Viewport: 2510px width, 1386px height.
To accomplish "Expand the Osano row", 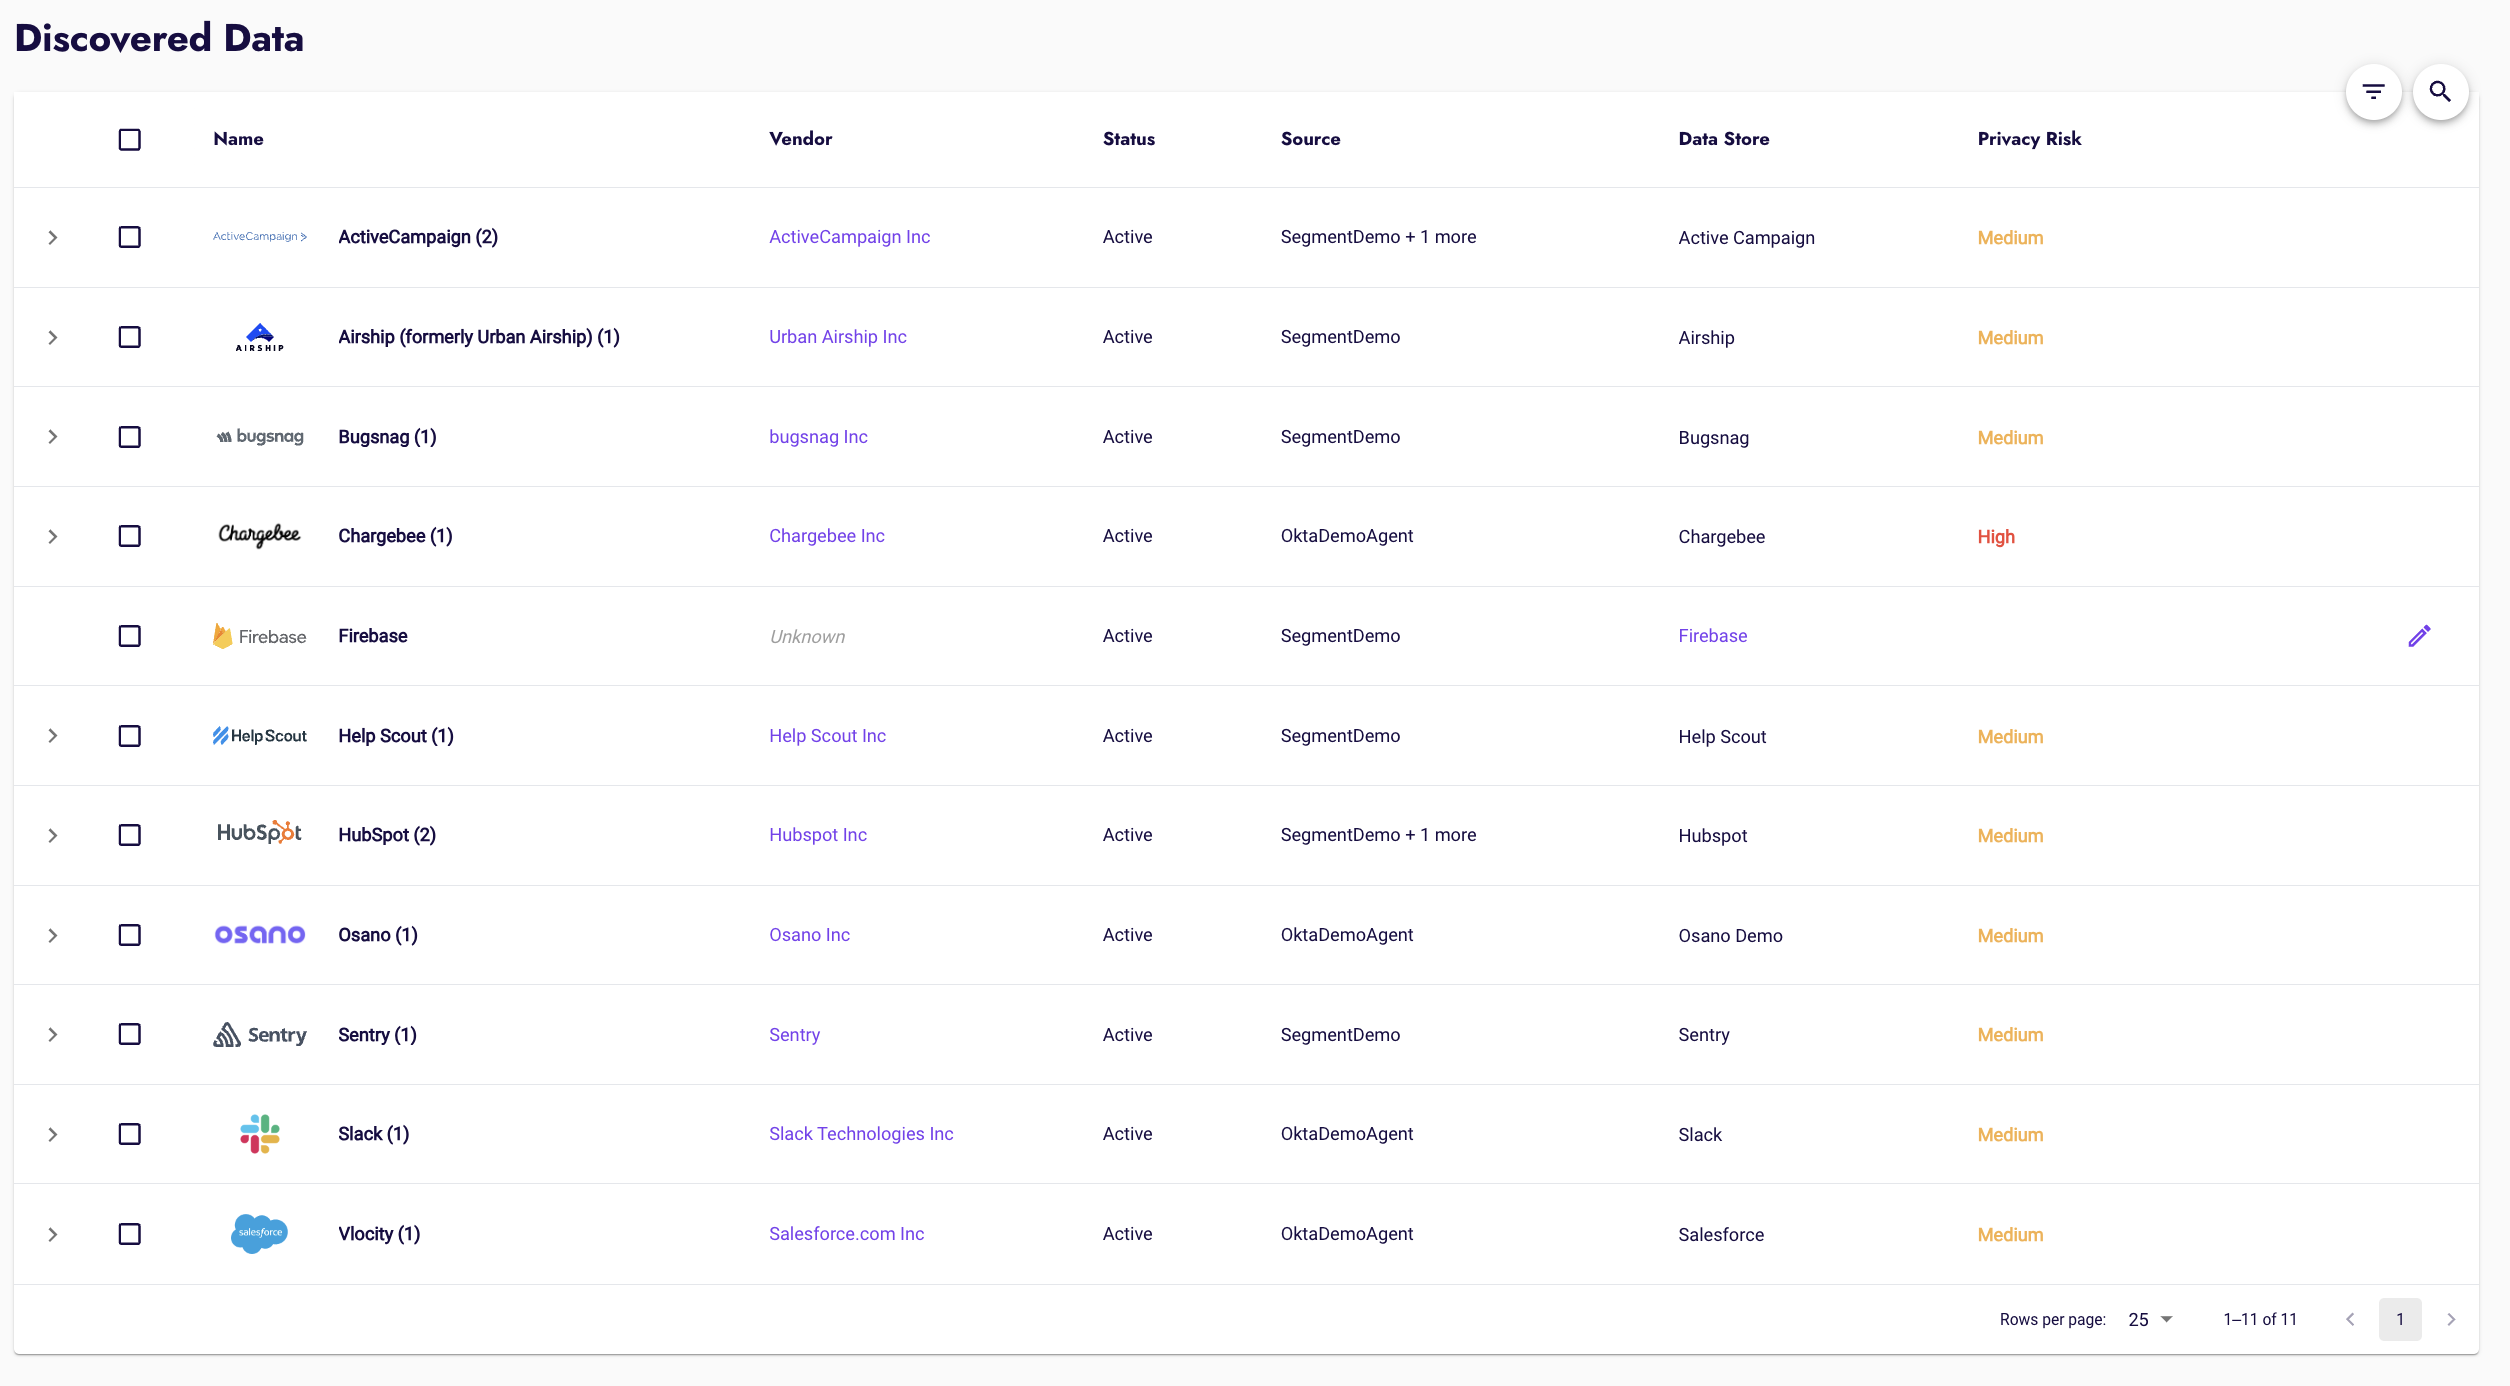I will pyautogui.click(x=53, y=935).
